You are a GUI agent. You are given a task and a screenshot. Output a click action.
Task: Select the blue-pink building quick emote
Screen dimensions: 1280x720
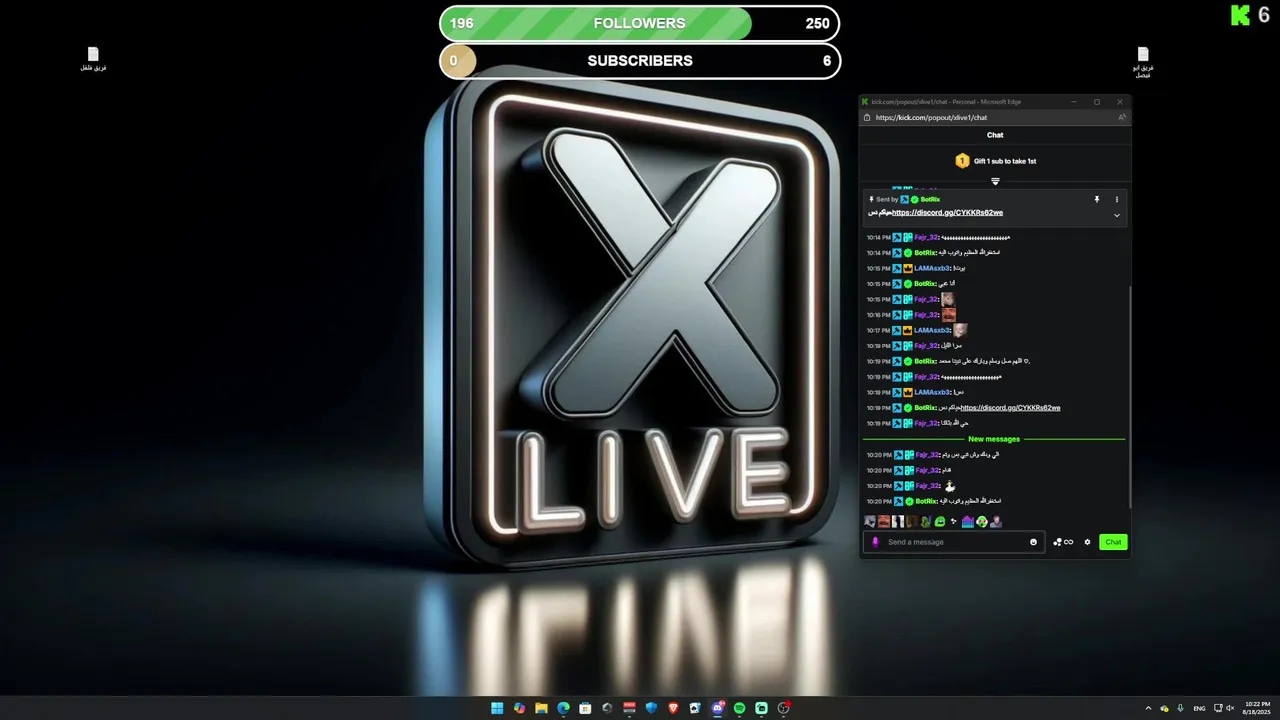(x=968, y=521)
